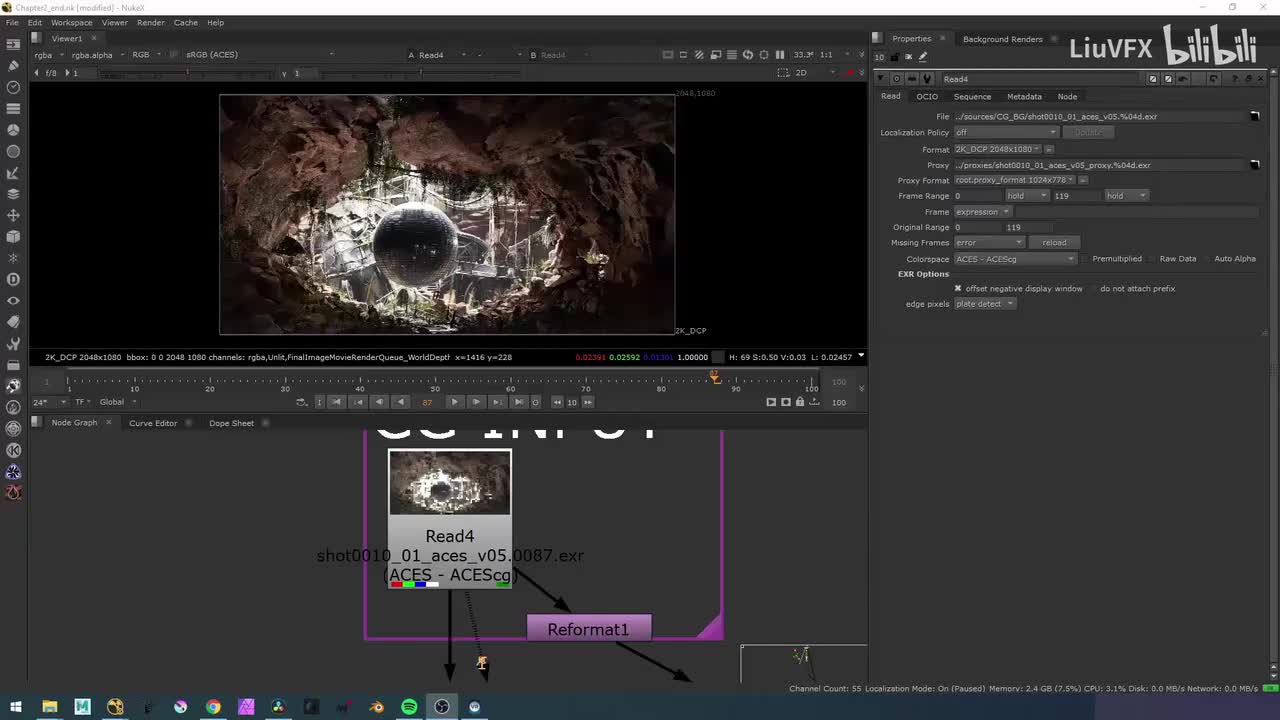Jump to the last frame
The width and height of the screenshot is (1280, 720).
pyautogui.click(x=518, y=402)
